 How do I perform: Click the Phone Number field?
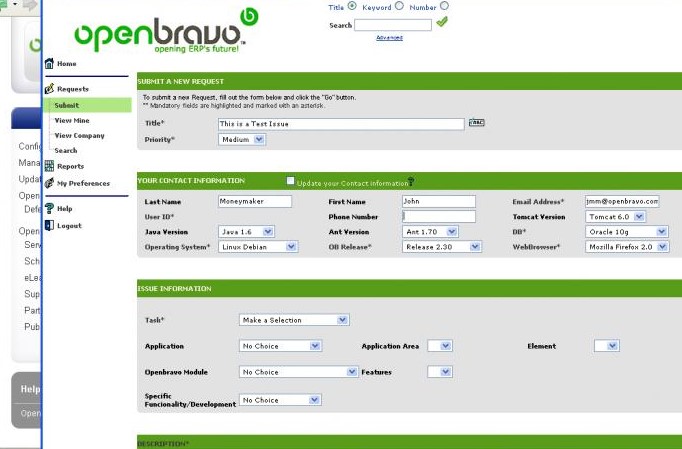439,216
